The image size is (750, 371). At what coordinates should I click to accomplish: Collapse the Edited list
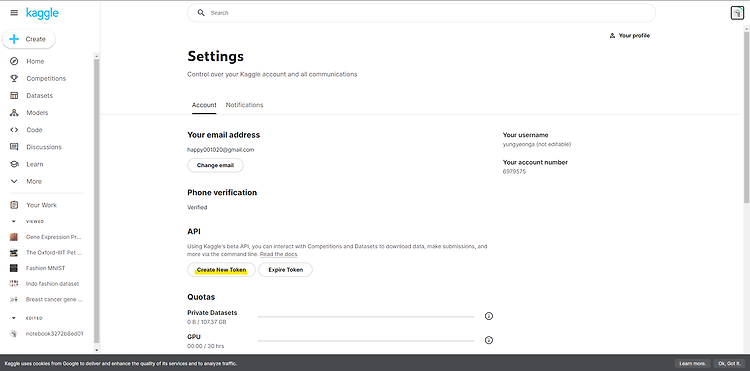pyautogui.click(x=14, y=318)
